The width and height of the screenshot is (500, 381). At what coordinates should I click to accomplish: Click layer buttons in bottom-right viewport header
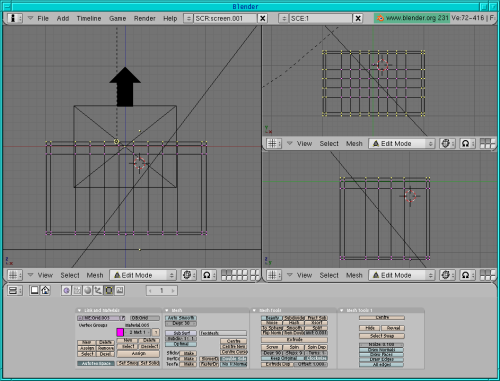click(488, 275)
